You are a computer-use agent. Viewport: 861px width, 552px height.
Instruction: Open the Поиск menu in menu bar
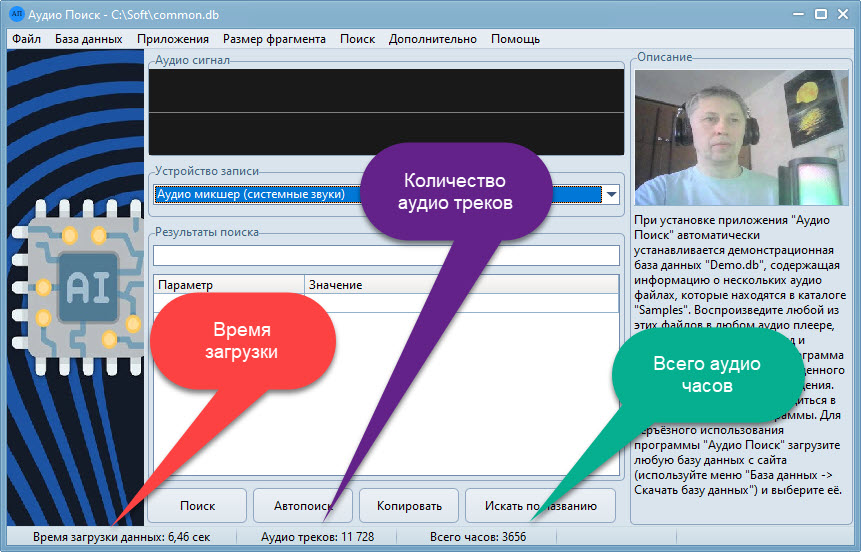click(357, 39)
